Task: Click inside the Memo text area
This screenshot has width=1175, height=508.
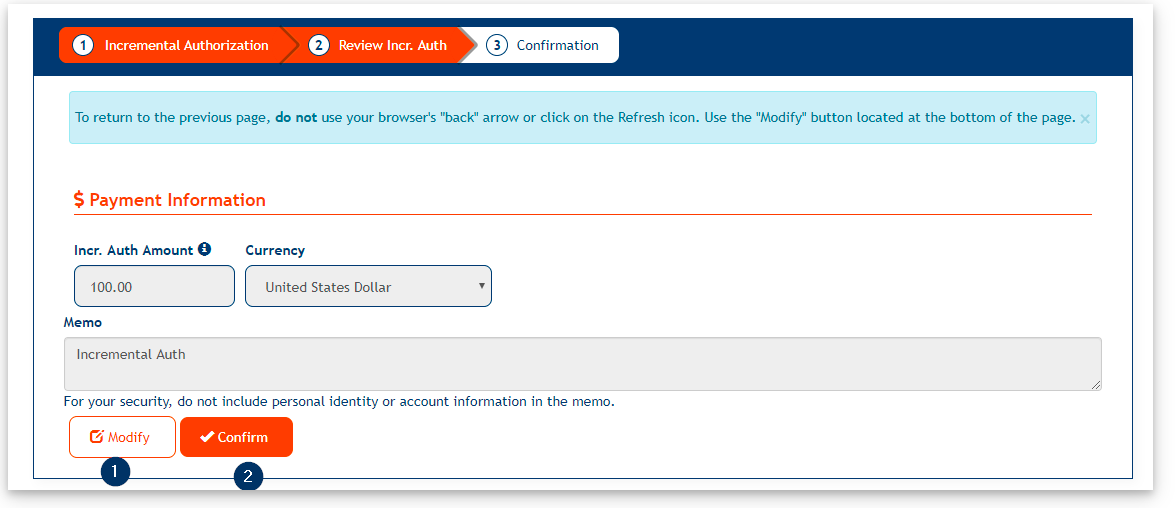Action: (582, 363)
